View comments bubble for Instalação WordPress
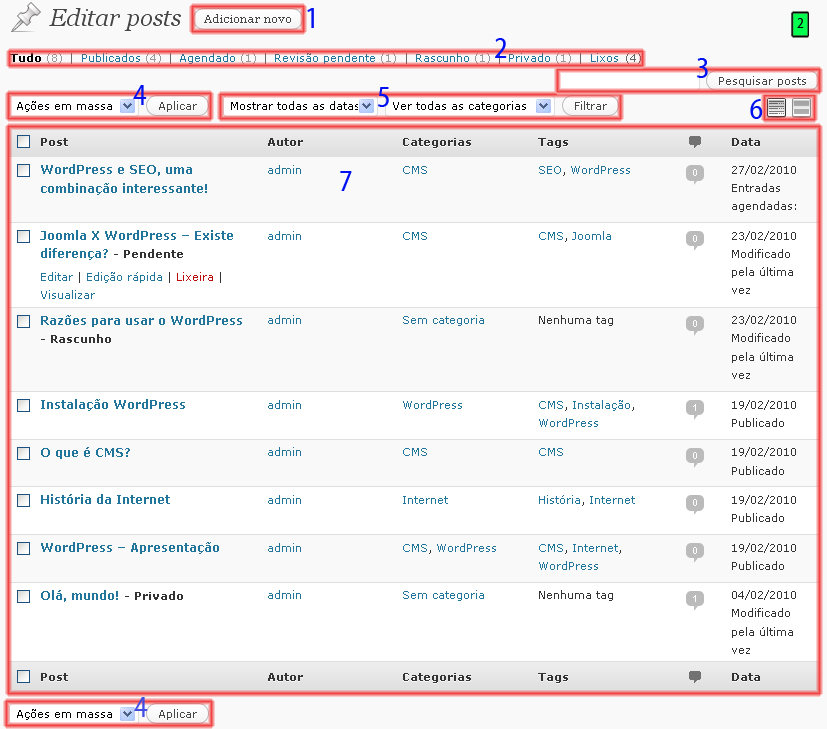827x729 pixels. click(x=695, y=409)
